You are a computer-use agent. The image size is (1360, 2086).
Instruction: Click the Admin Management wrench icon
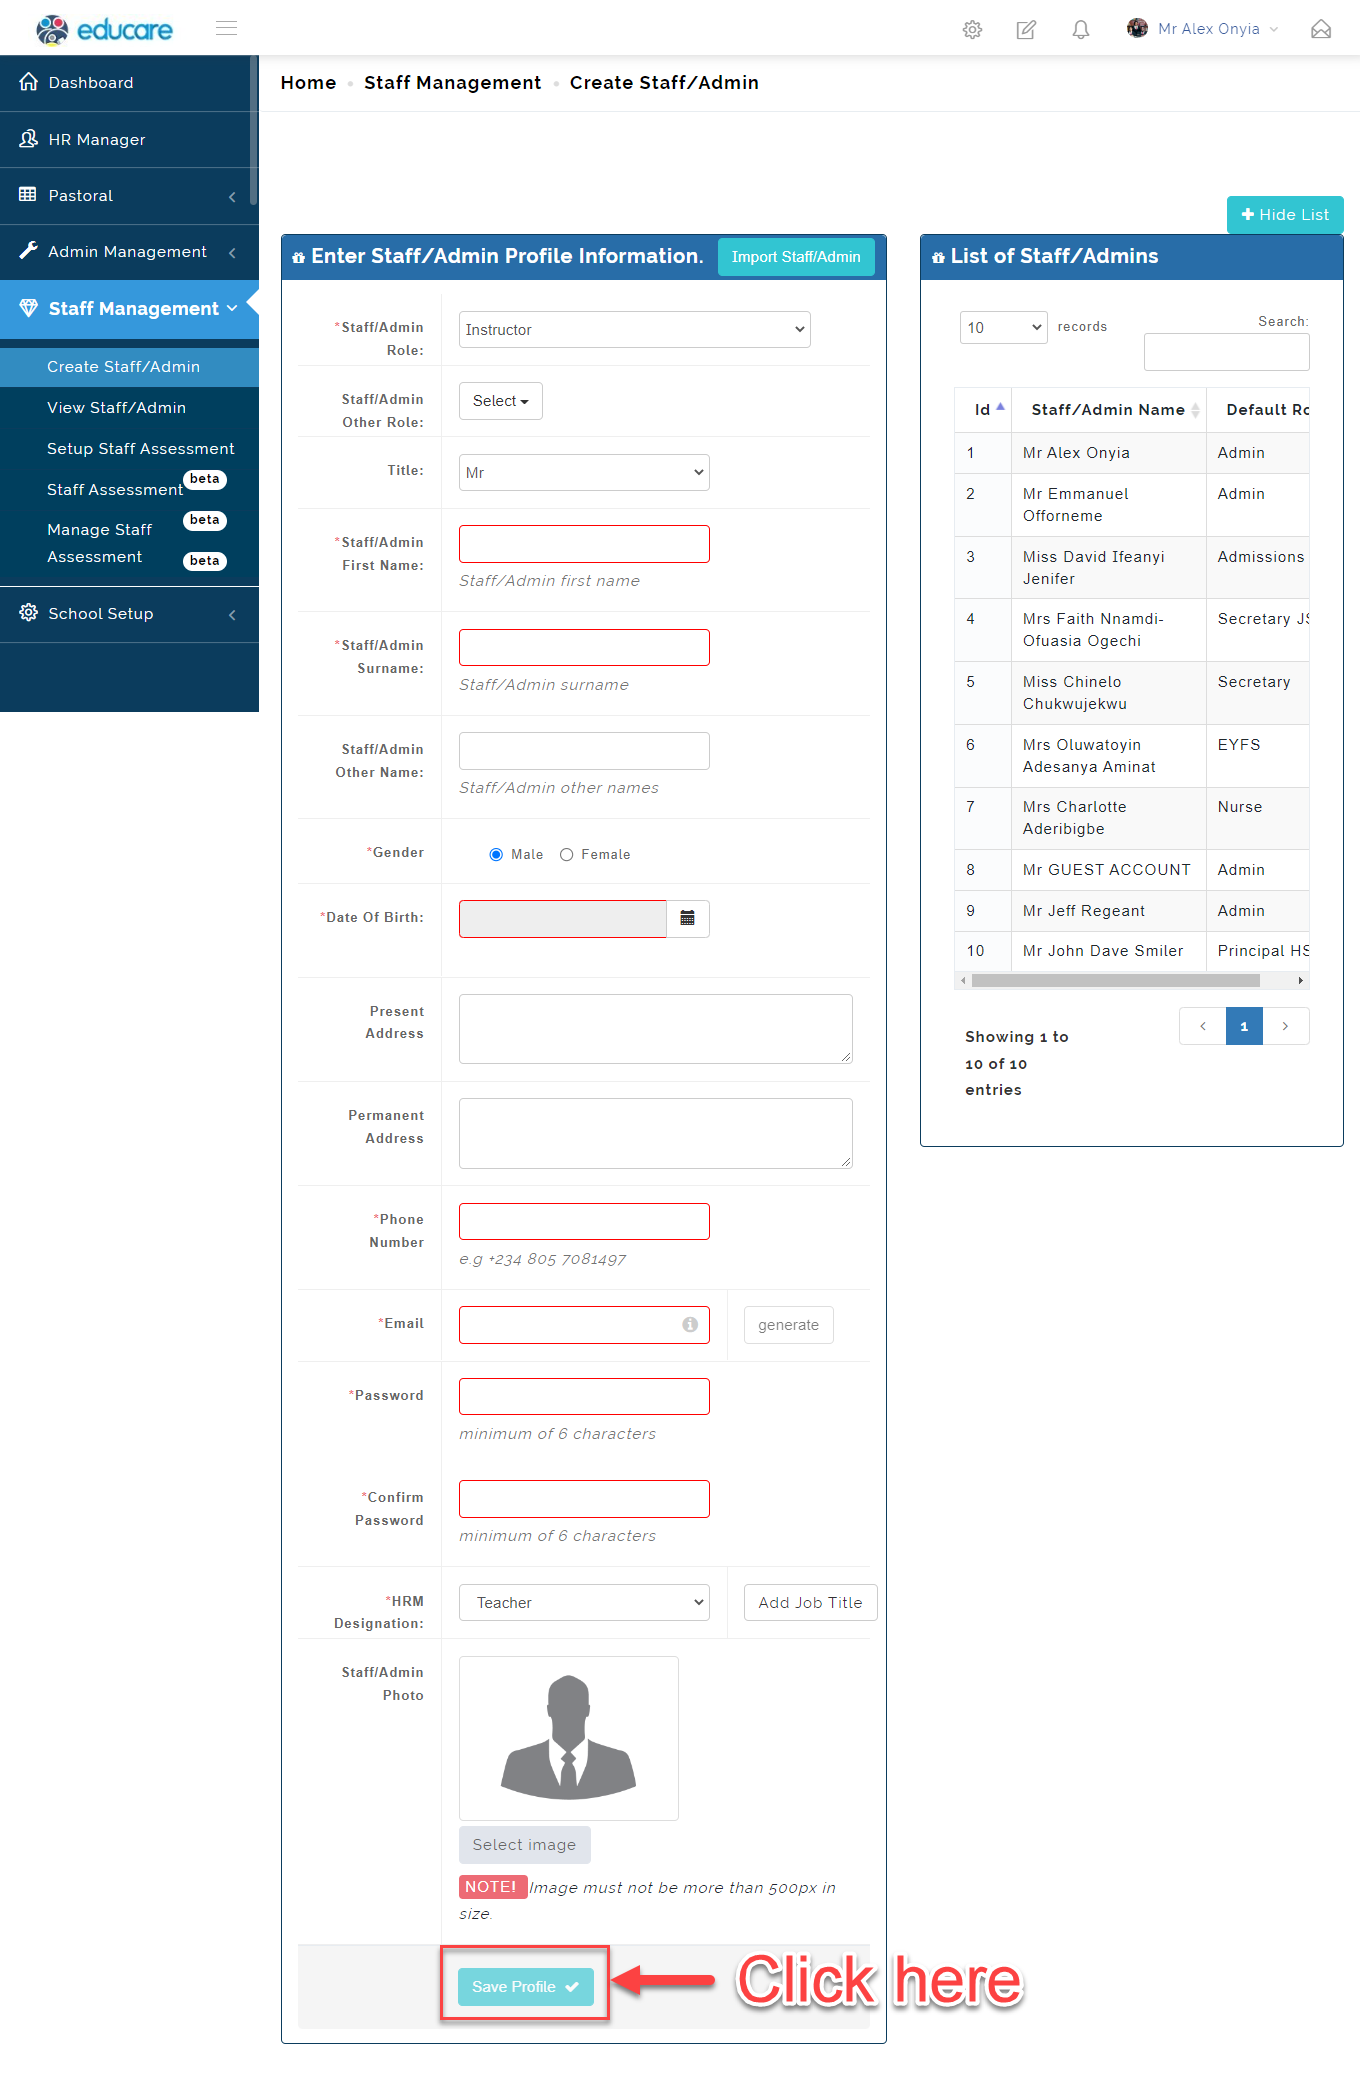point(29,251)
